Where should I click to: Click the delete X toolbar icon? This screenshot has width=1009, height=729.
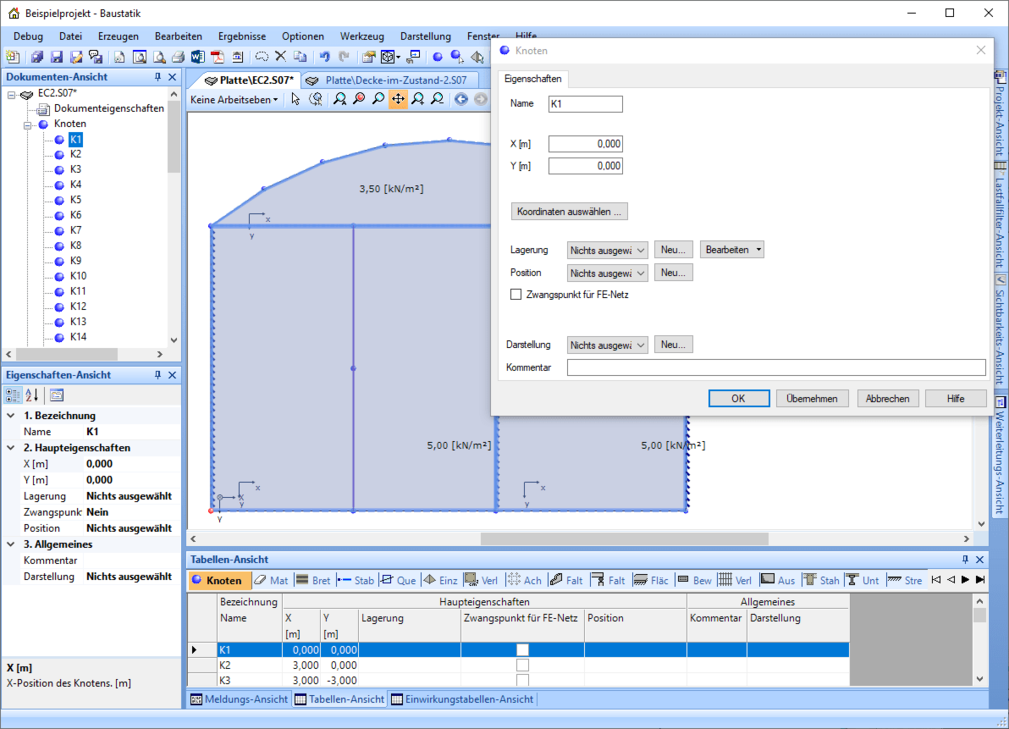[x=281, y=57]
